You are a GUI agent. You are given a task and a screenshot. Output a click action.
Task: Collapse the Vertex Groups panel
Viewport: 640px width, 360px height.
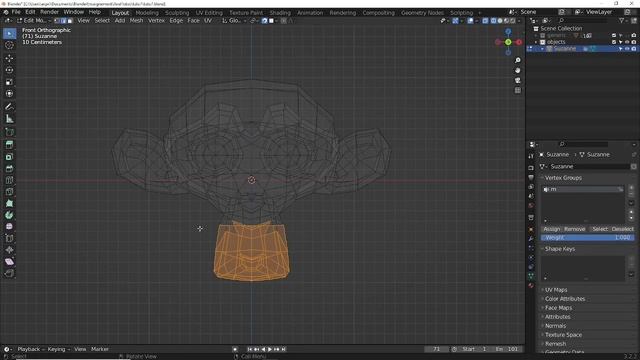[x=563, y=178]
